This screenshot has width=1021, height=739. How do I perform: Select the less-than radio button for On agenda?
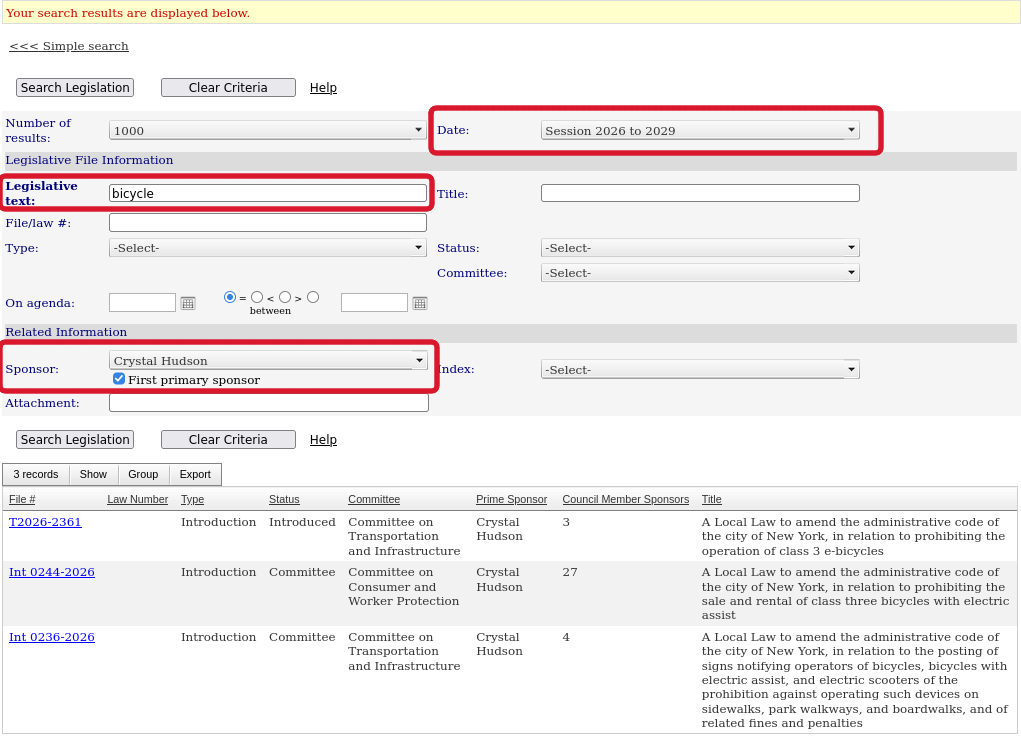point(257,297)
